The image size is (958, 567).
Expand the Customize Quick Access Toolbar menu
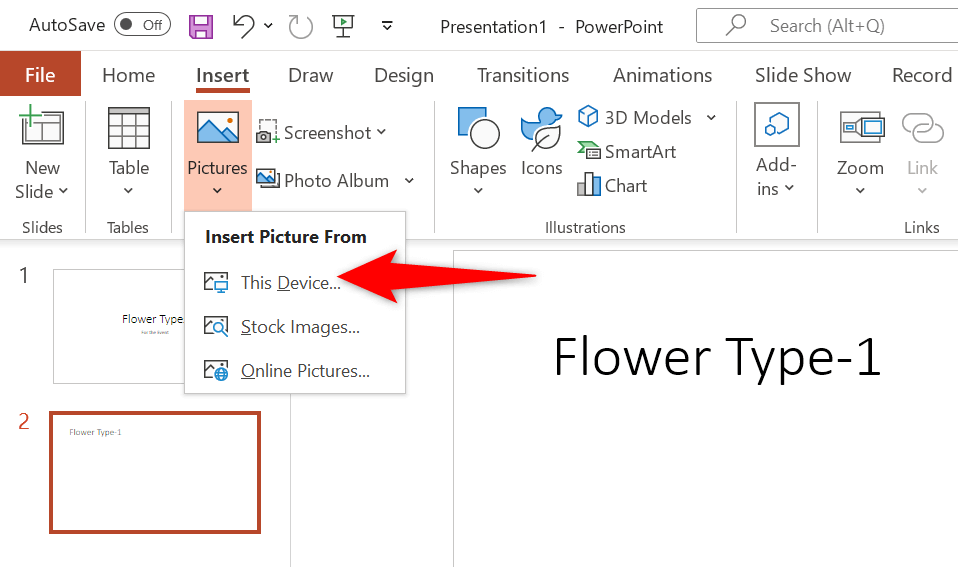click(x=388, y=26)
